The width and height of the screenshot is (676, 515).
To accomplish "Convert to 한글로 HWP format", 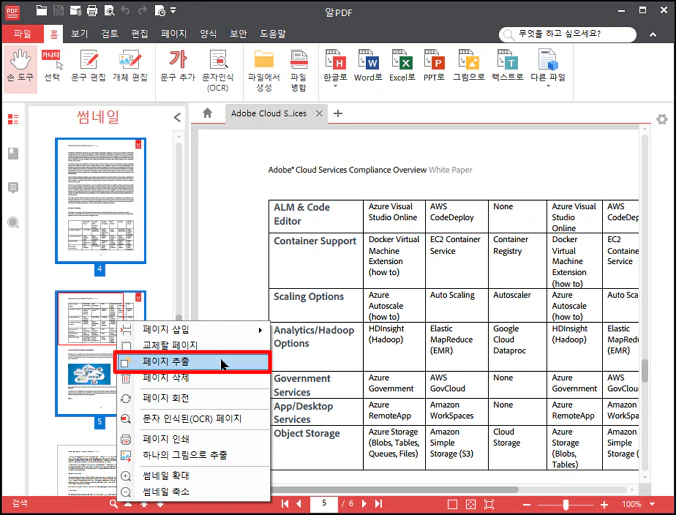I will click(335, 66).
